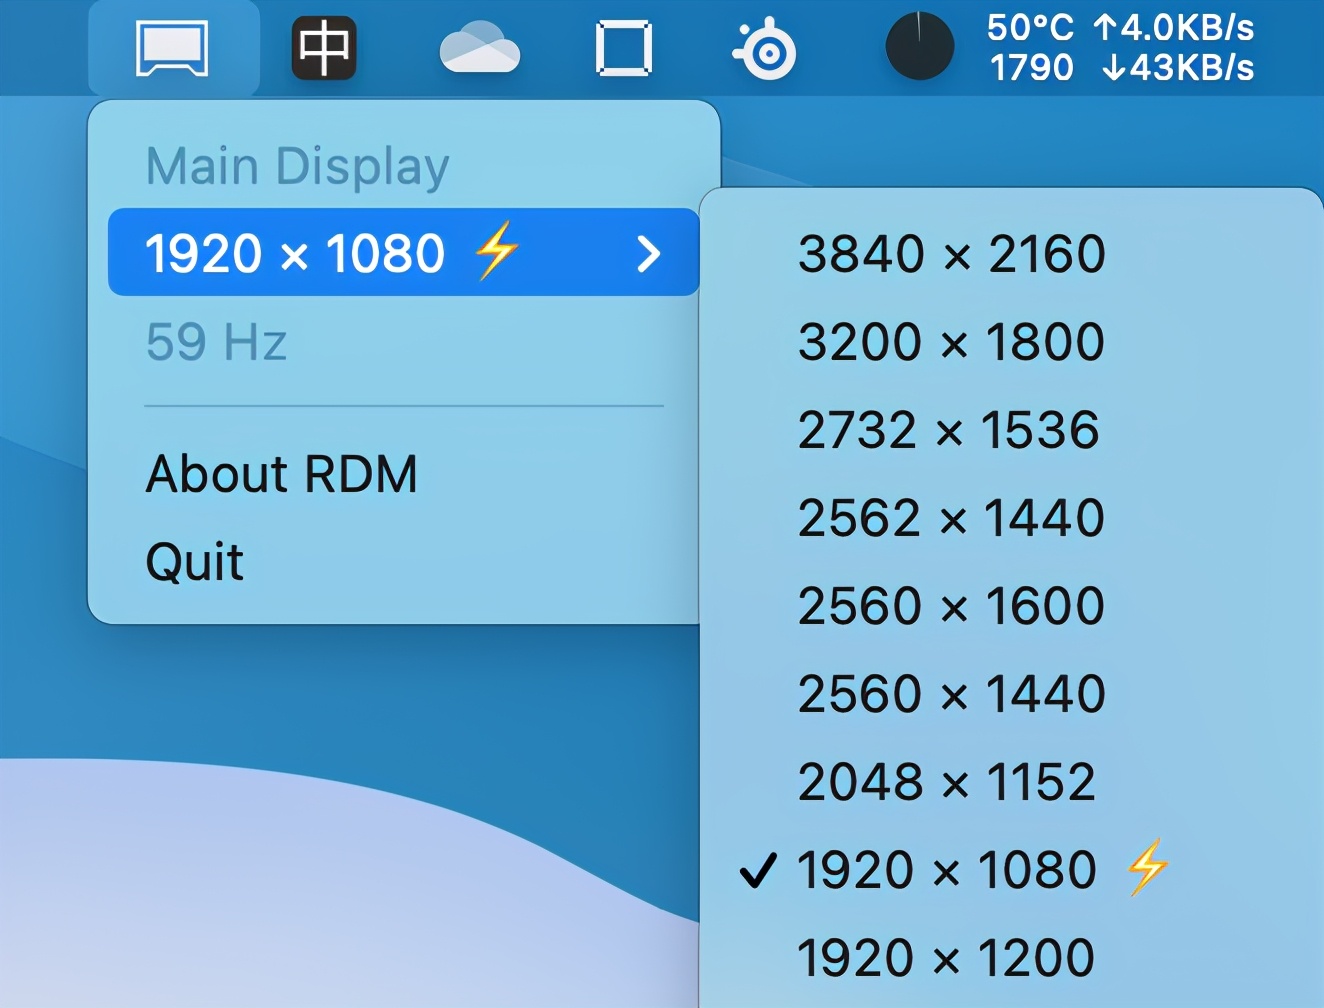Choose the 3840 × 2160 resolution
This screenshot has width=1324, height=1008.
tap(951, 253)
